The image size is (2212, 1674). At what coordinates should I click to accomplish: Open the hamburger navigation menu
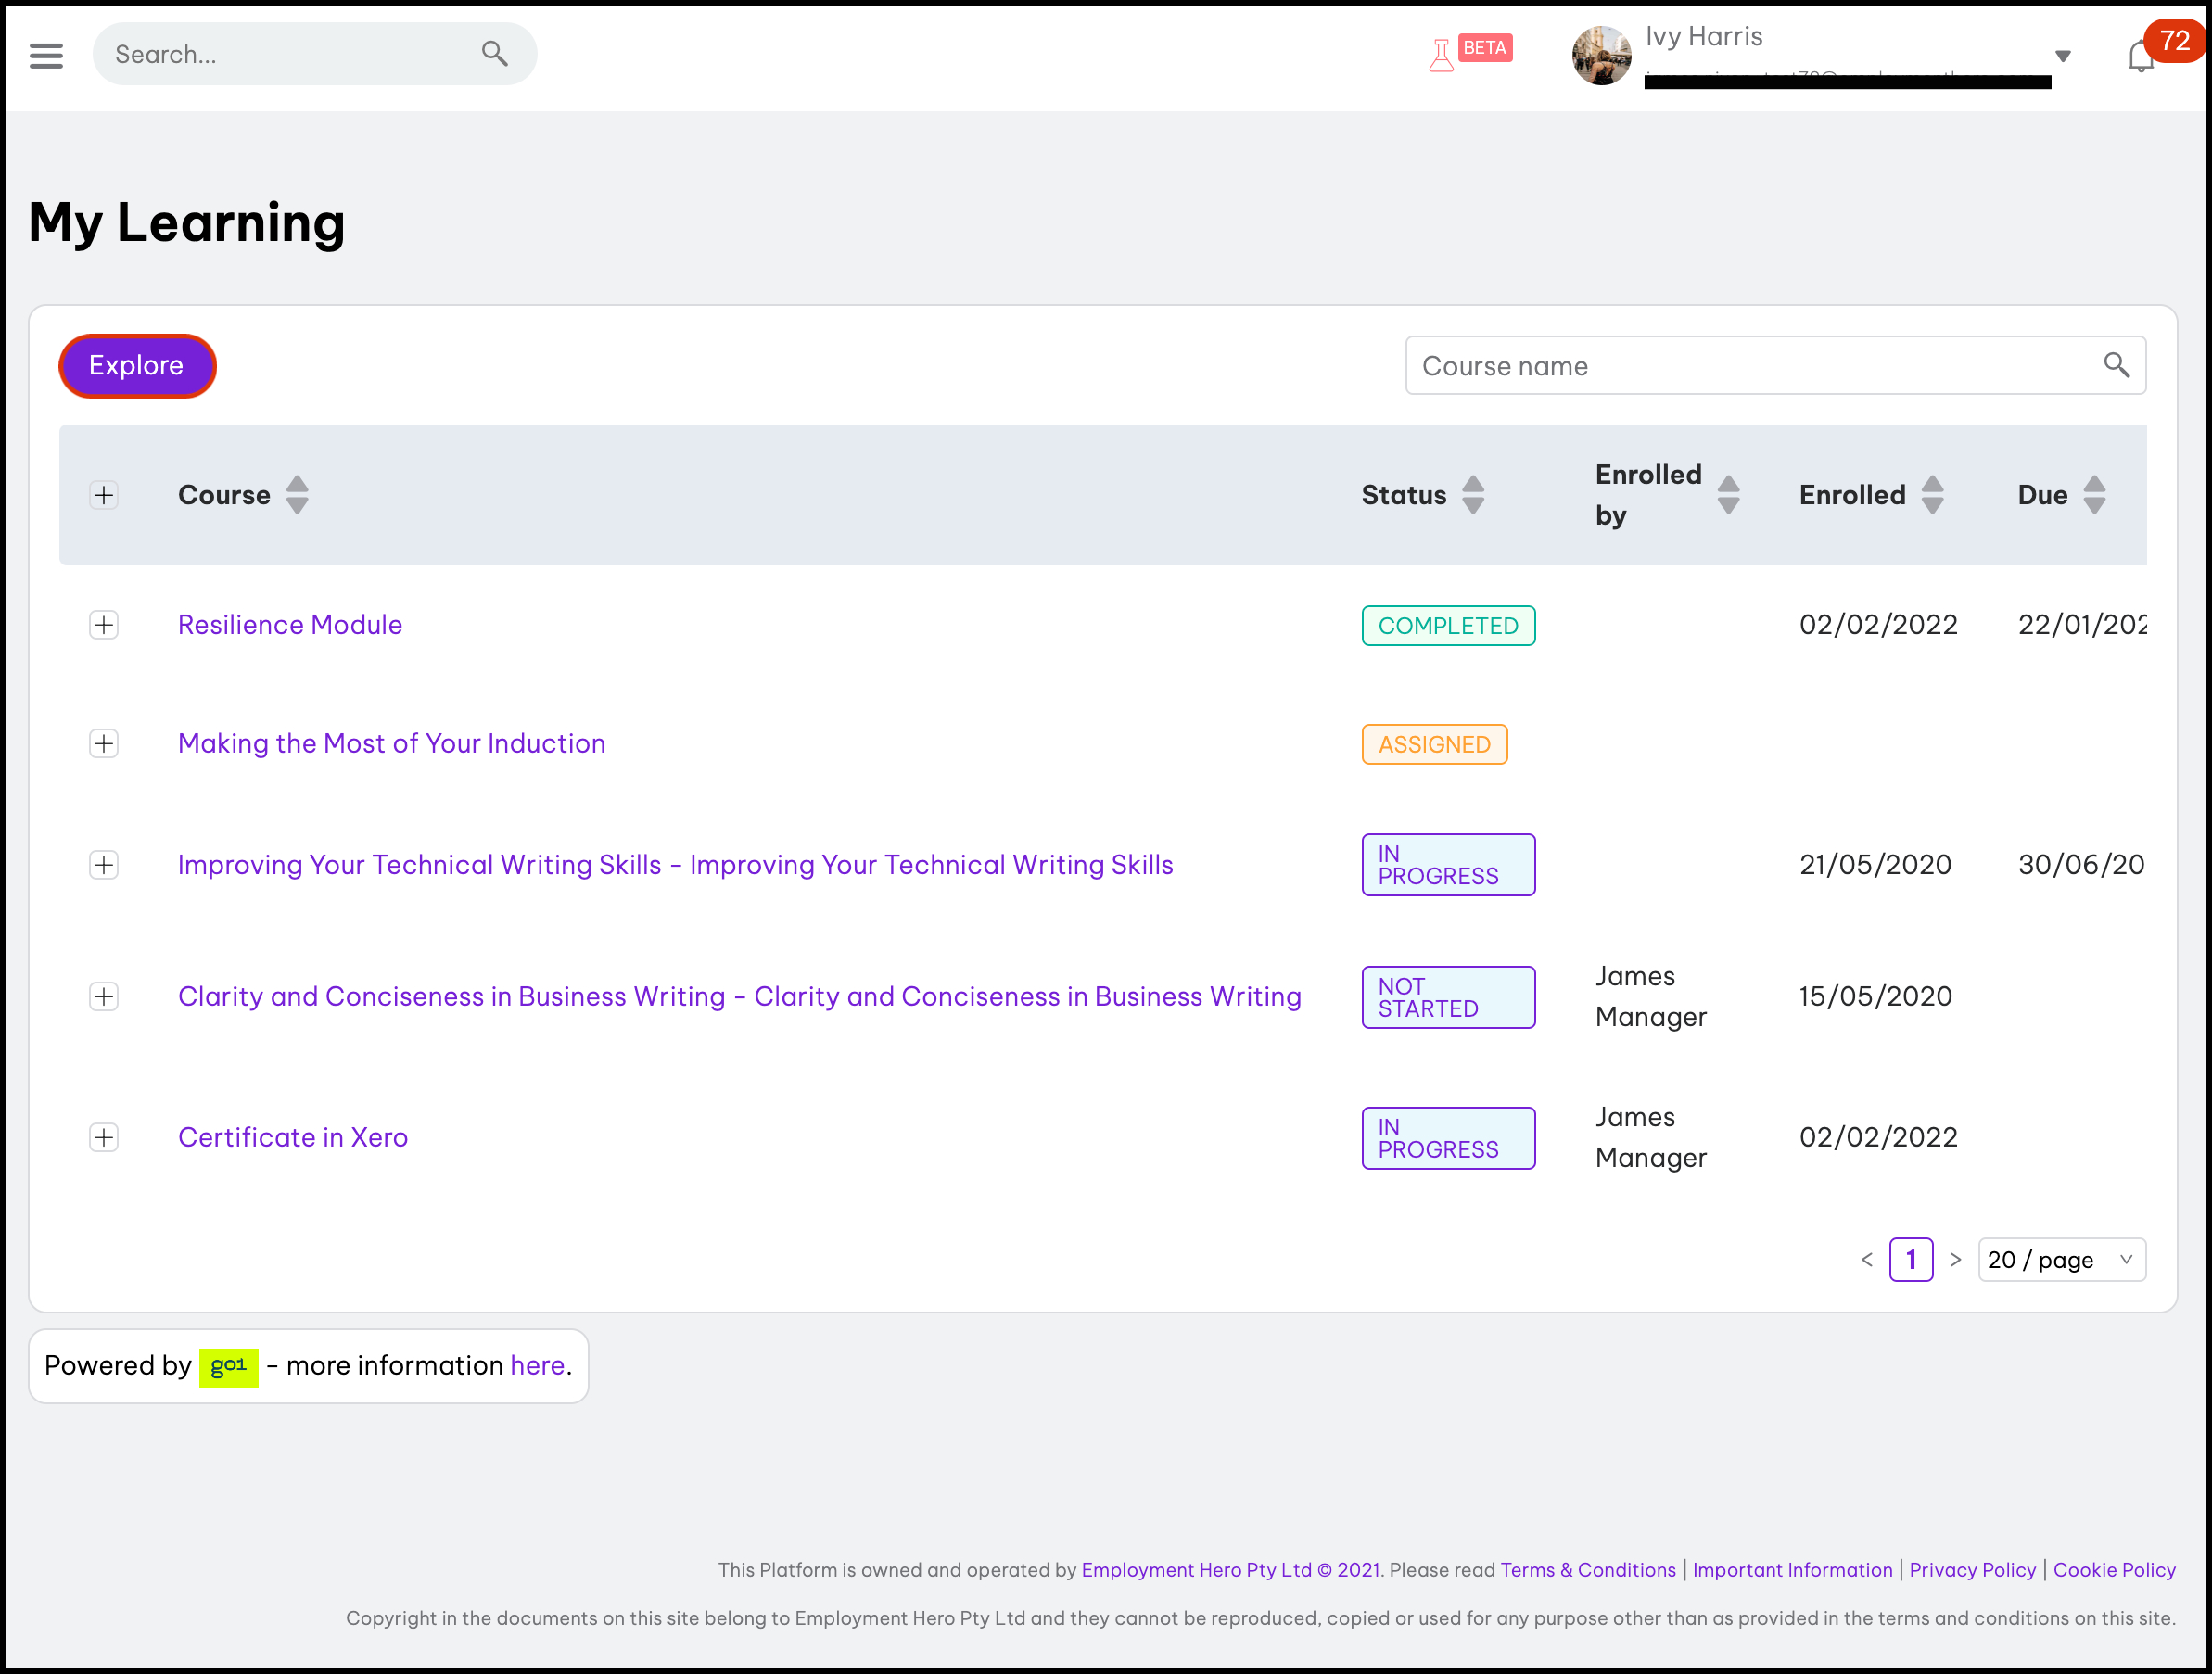pos(46,55)
